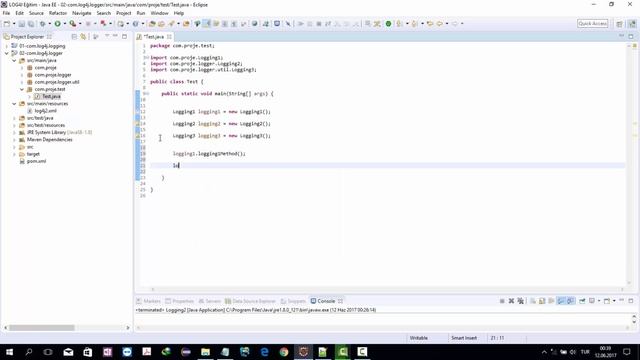Open the Run menu
The image size is (640, 360).
(x=141, y=13)
